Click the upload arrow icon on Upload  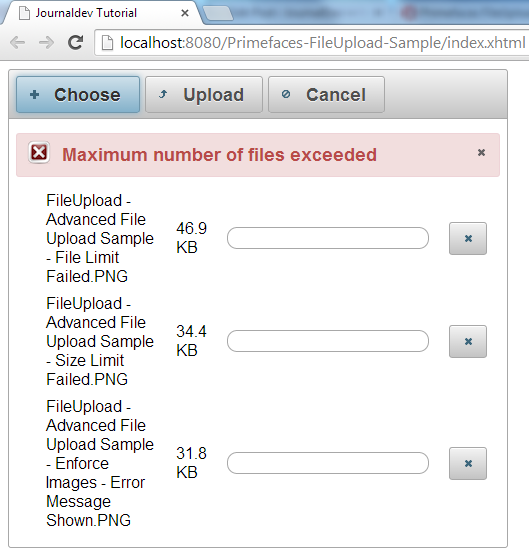(x=163, y=94)
